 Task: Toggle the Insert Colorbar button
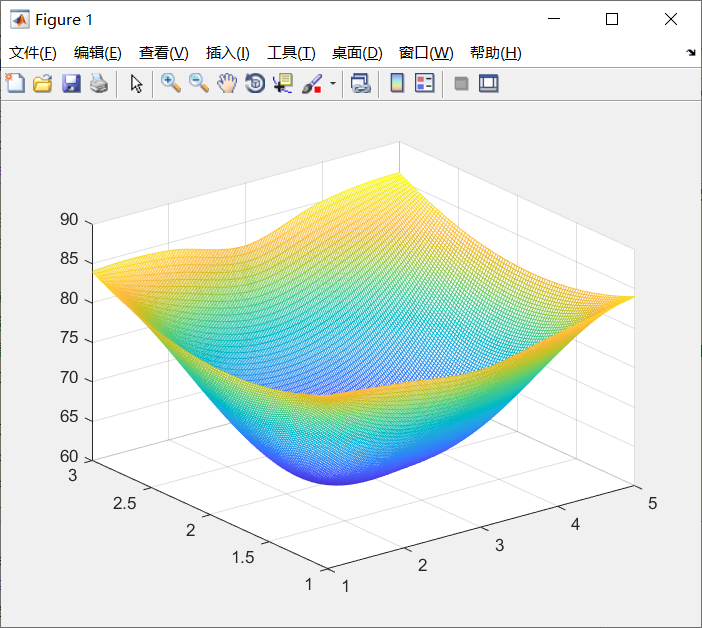point(397,84)
